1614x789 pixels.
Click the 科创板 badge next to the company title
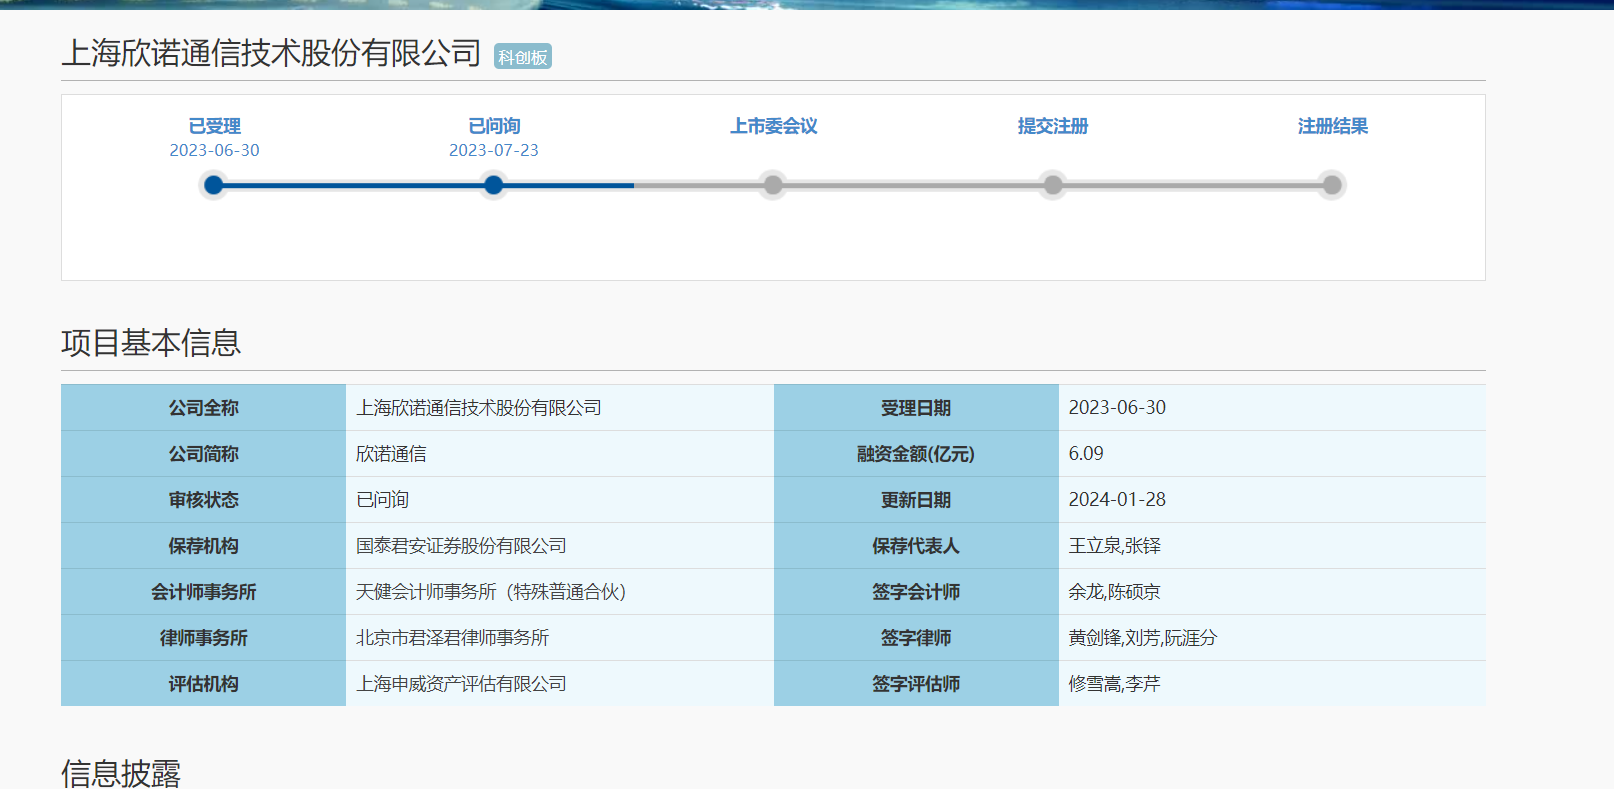[x=523, y=57]
